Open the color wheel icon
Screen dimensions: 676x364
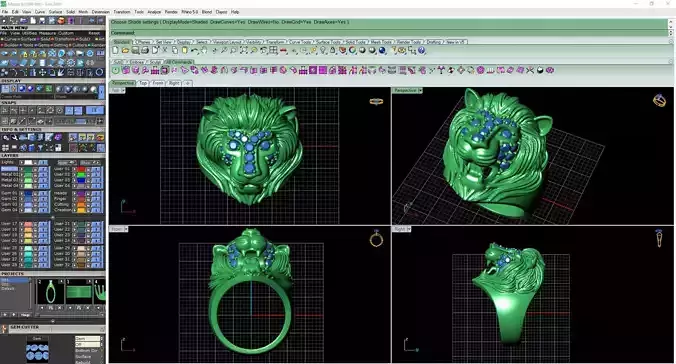click(352, 50)
